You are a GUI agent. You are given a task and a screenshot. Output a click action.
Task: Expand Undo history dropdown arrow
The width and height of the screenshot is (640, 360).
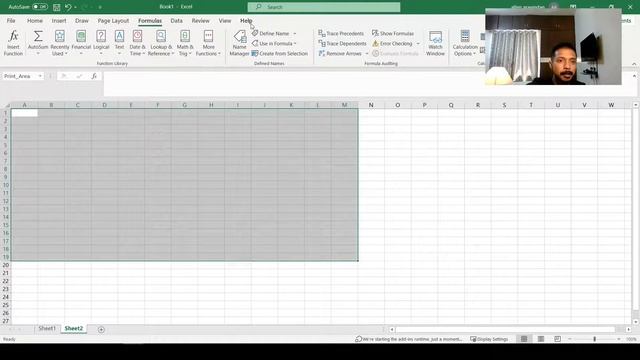click(76, 7)
